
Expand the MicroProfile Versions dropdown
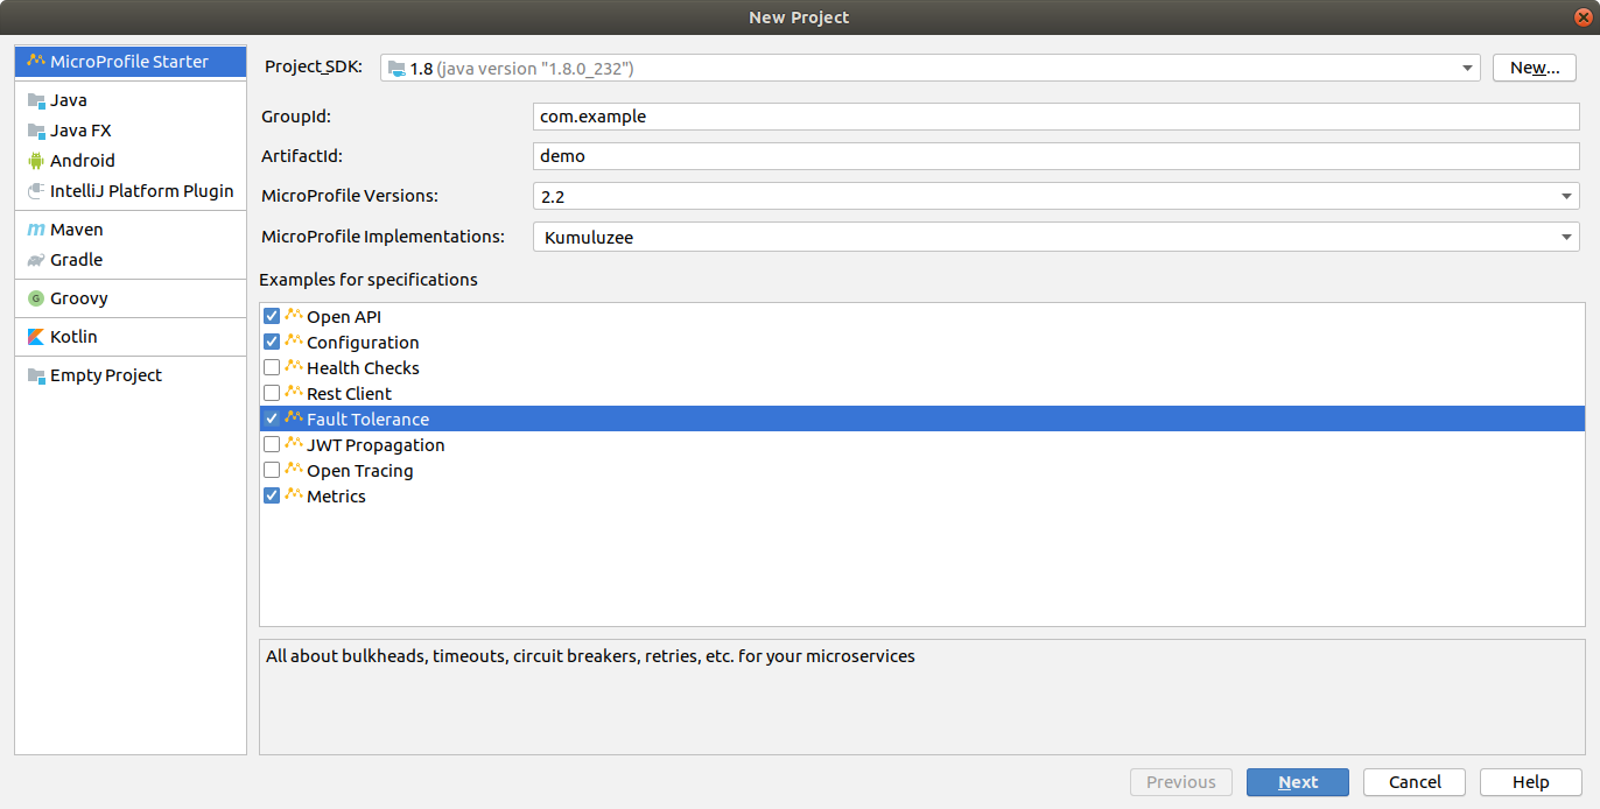click(1566, 196)
